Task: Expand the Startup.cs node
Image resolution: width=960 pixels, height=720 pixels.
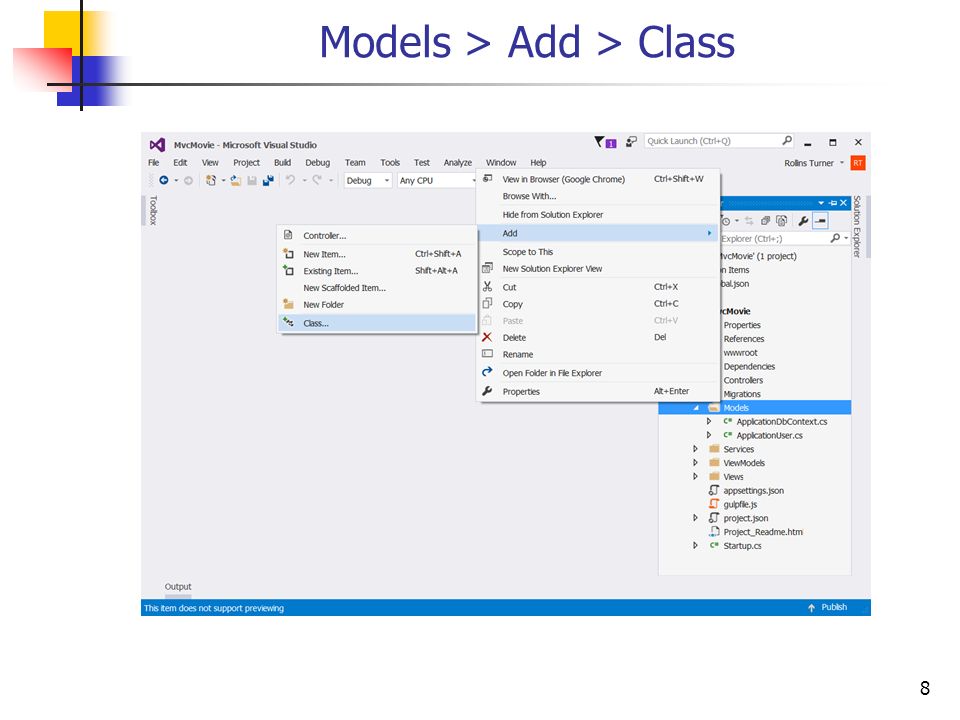Action: (696, 546)
